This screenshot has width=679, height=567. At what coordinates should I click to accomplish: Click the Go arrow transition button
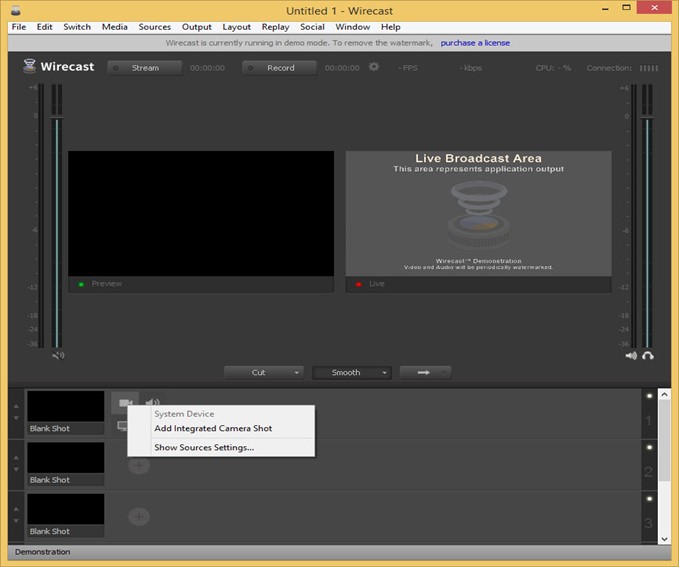point(425,373)
